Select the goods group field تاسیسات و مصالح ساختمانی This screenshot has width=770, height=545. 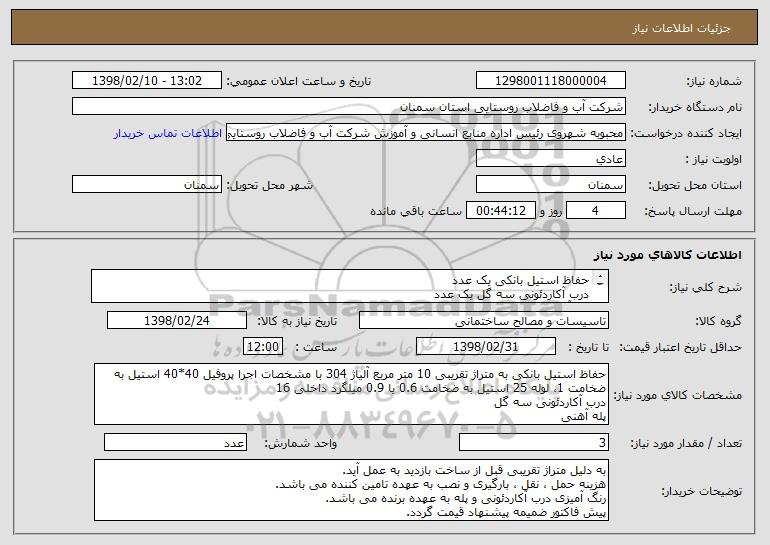coord(484,321)
